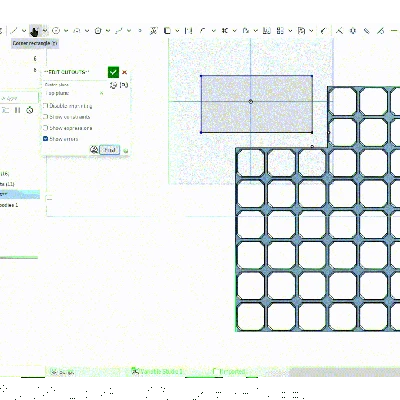Select the Trim tool
The height and width of the screenshot is (400, 400).
click(x=224, y=31)
